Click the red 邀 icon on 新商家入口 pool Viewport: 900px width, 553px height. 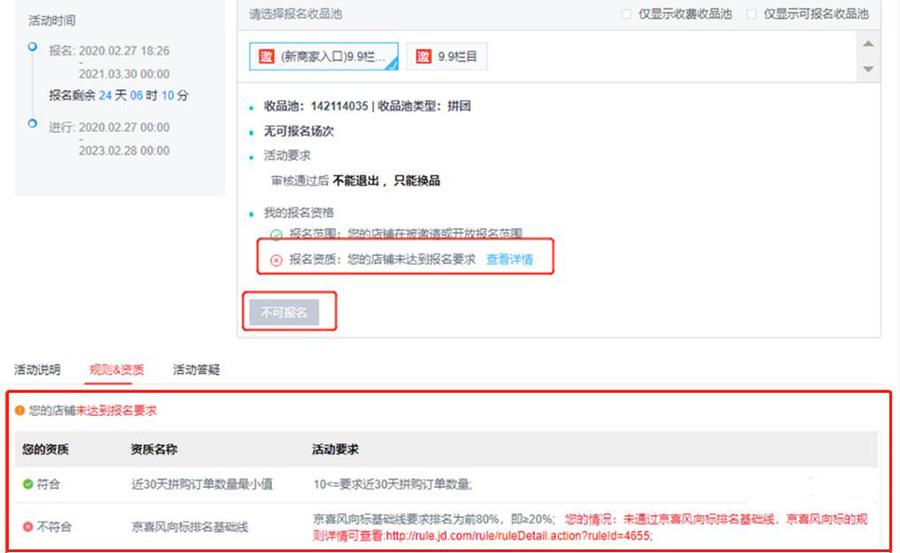[x=267, y=57]
